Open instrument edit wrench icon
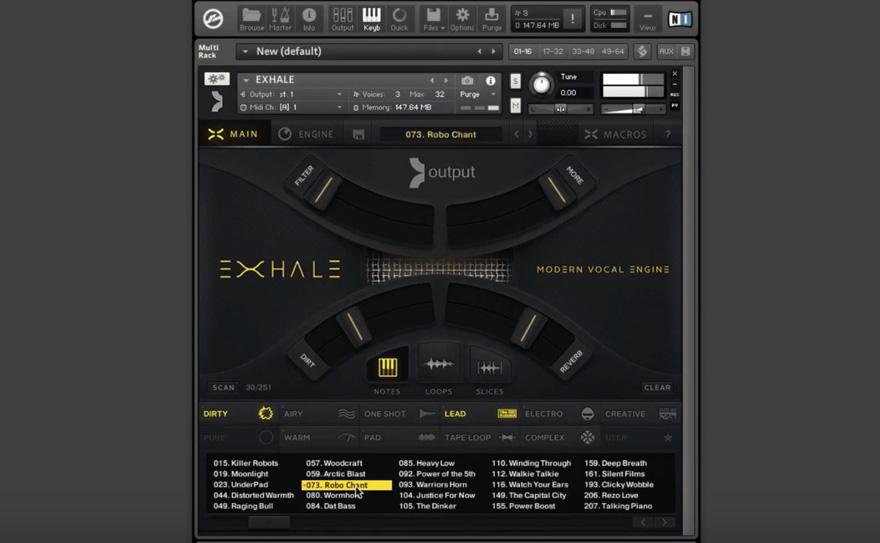Viewport: 880px width, 543px height. click(217, 79)
